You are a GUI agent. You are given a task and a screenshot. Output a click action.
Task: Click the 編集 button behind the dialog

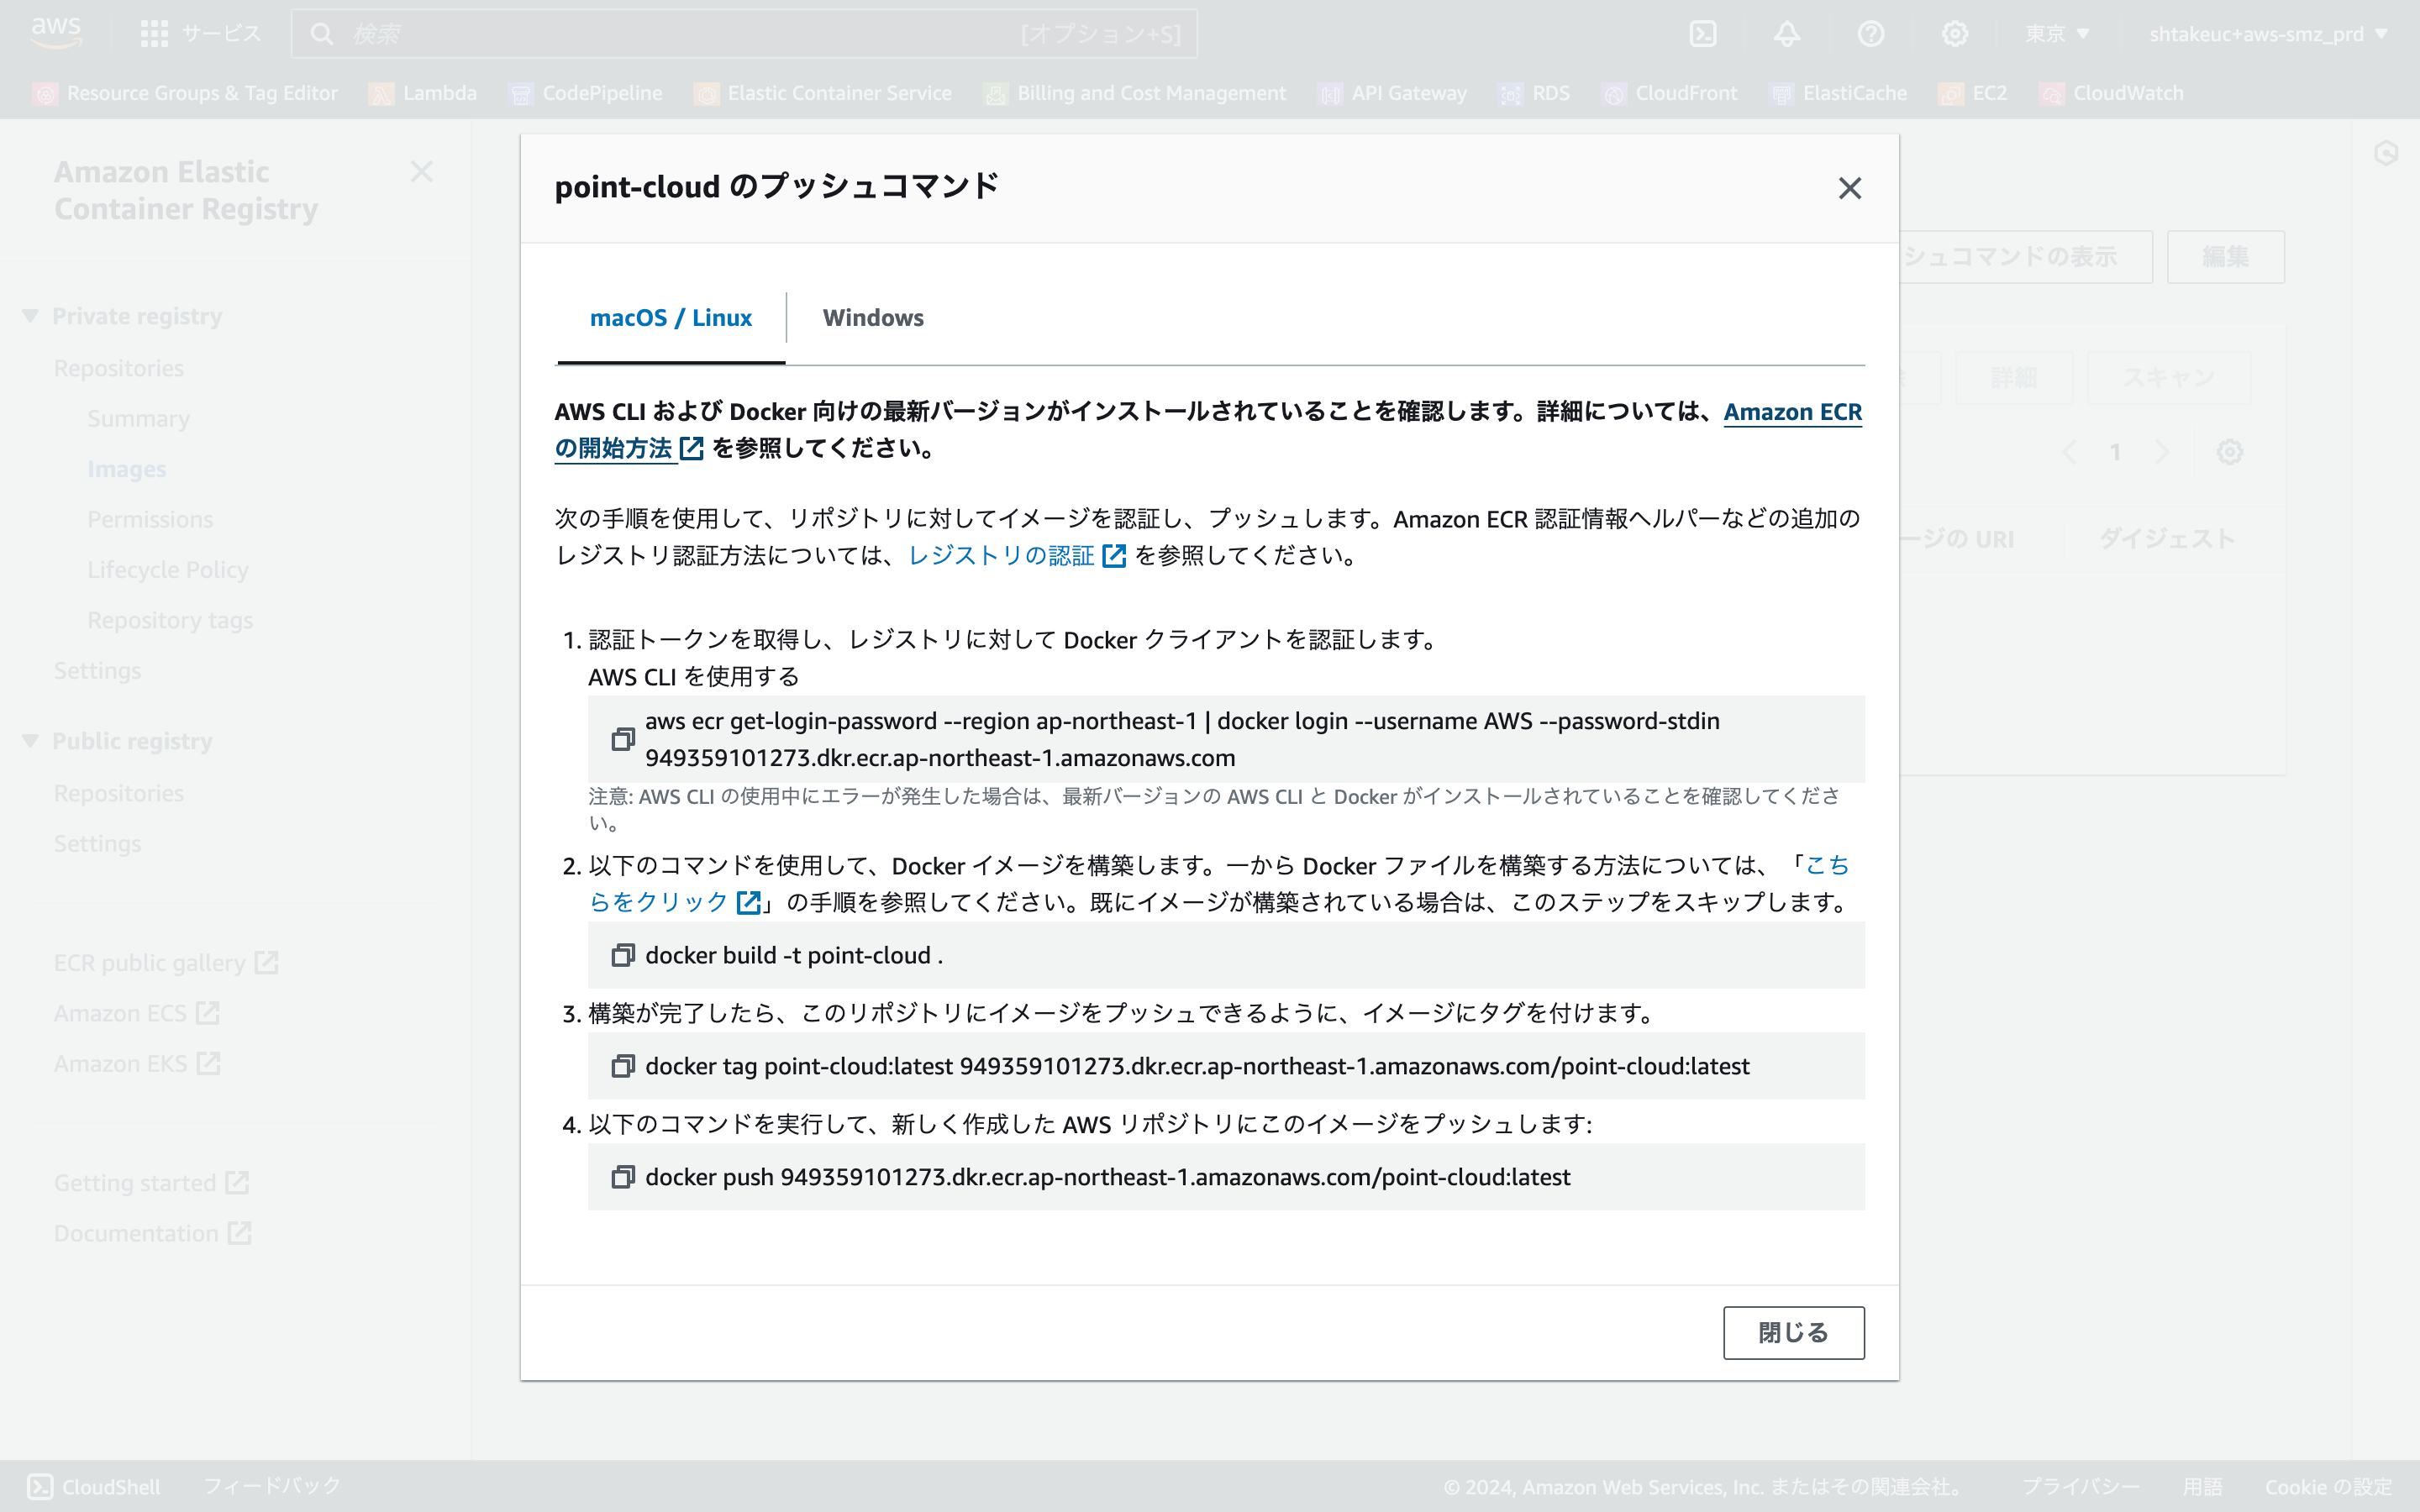[2225, 257]
